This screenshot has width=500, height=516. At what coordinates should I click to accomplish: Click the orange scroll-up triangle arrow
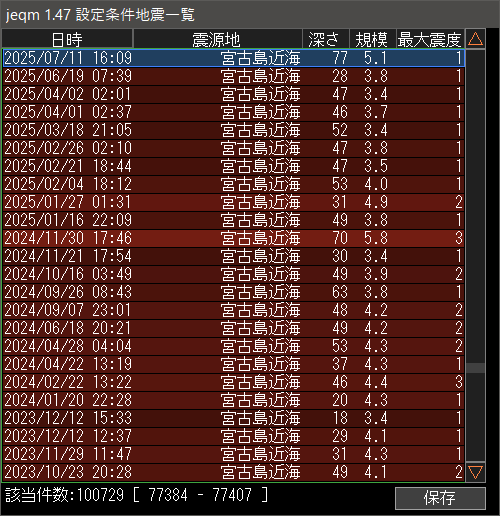[475, 39]
